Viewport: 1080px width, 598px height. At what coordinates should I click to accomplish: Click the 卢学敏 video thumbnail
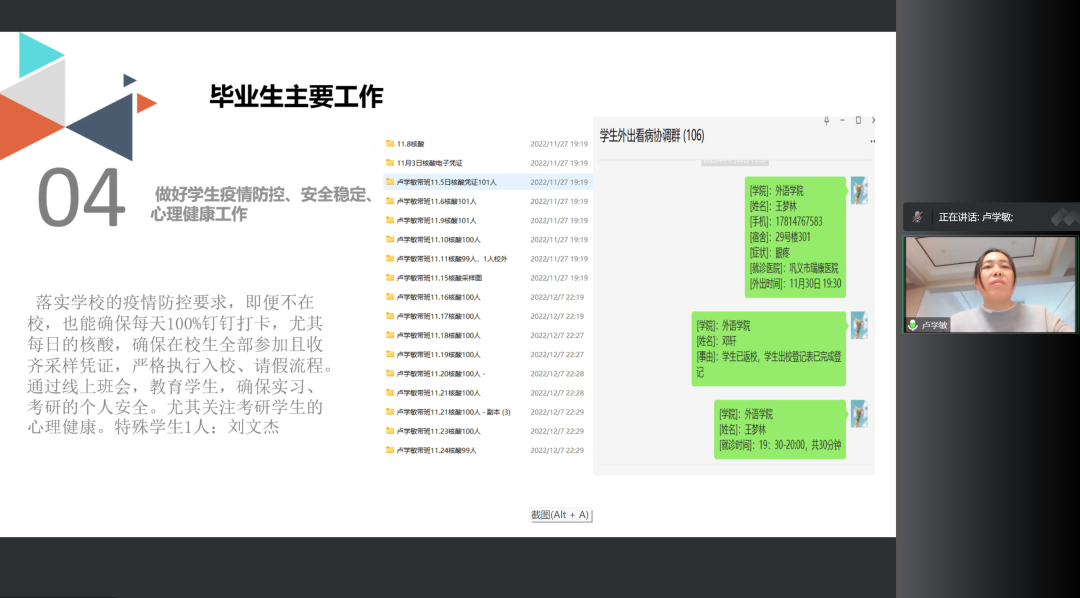pyautogui.click(x=990, y=284)
